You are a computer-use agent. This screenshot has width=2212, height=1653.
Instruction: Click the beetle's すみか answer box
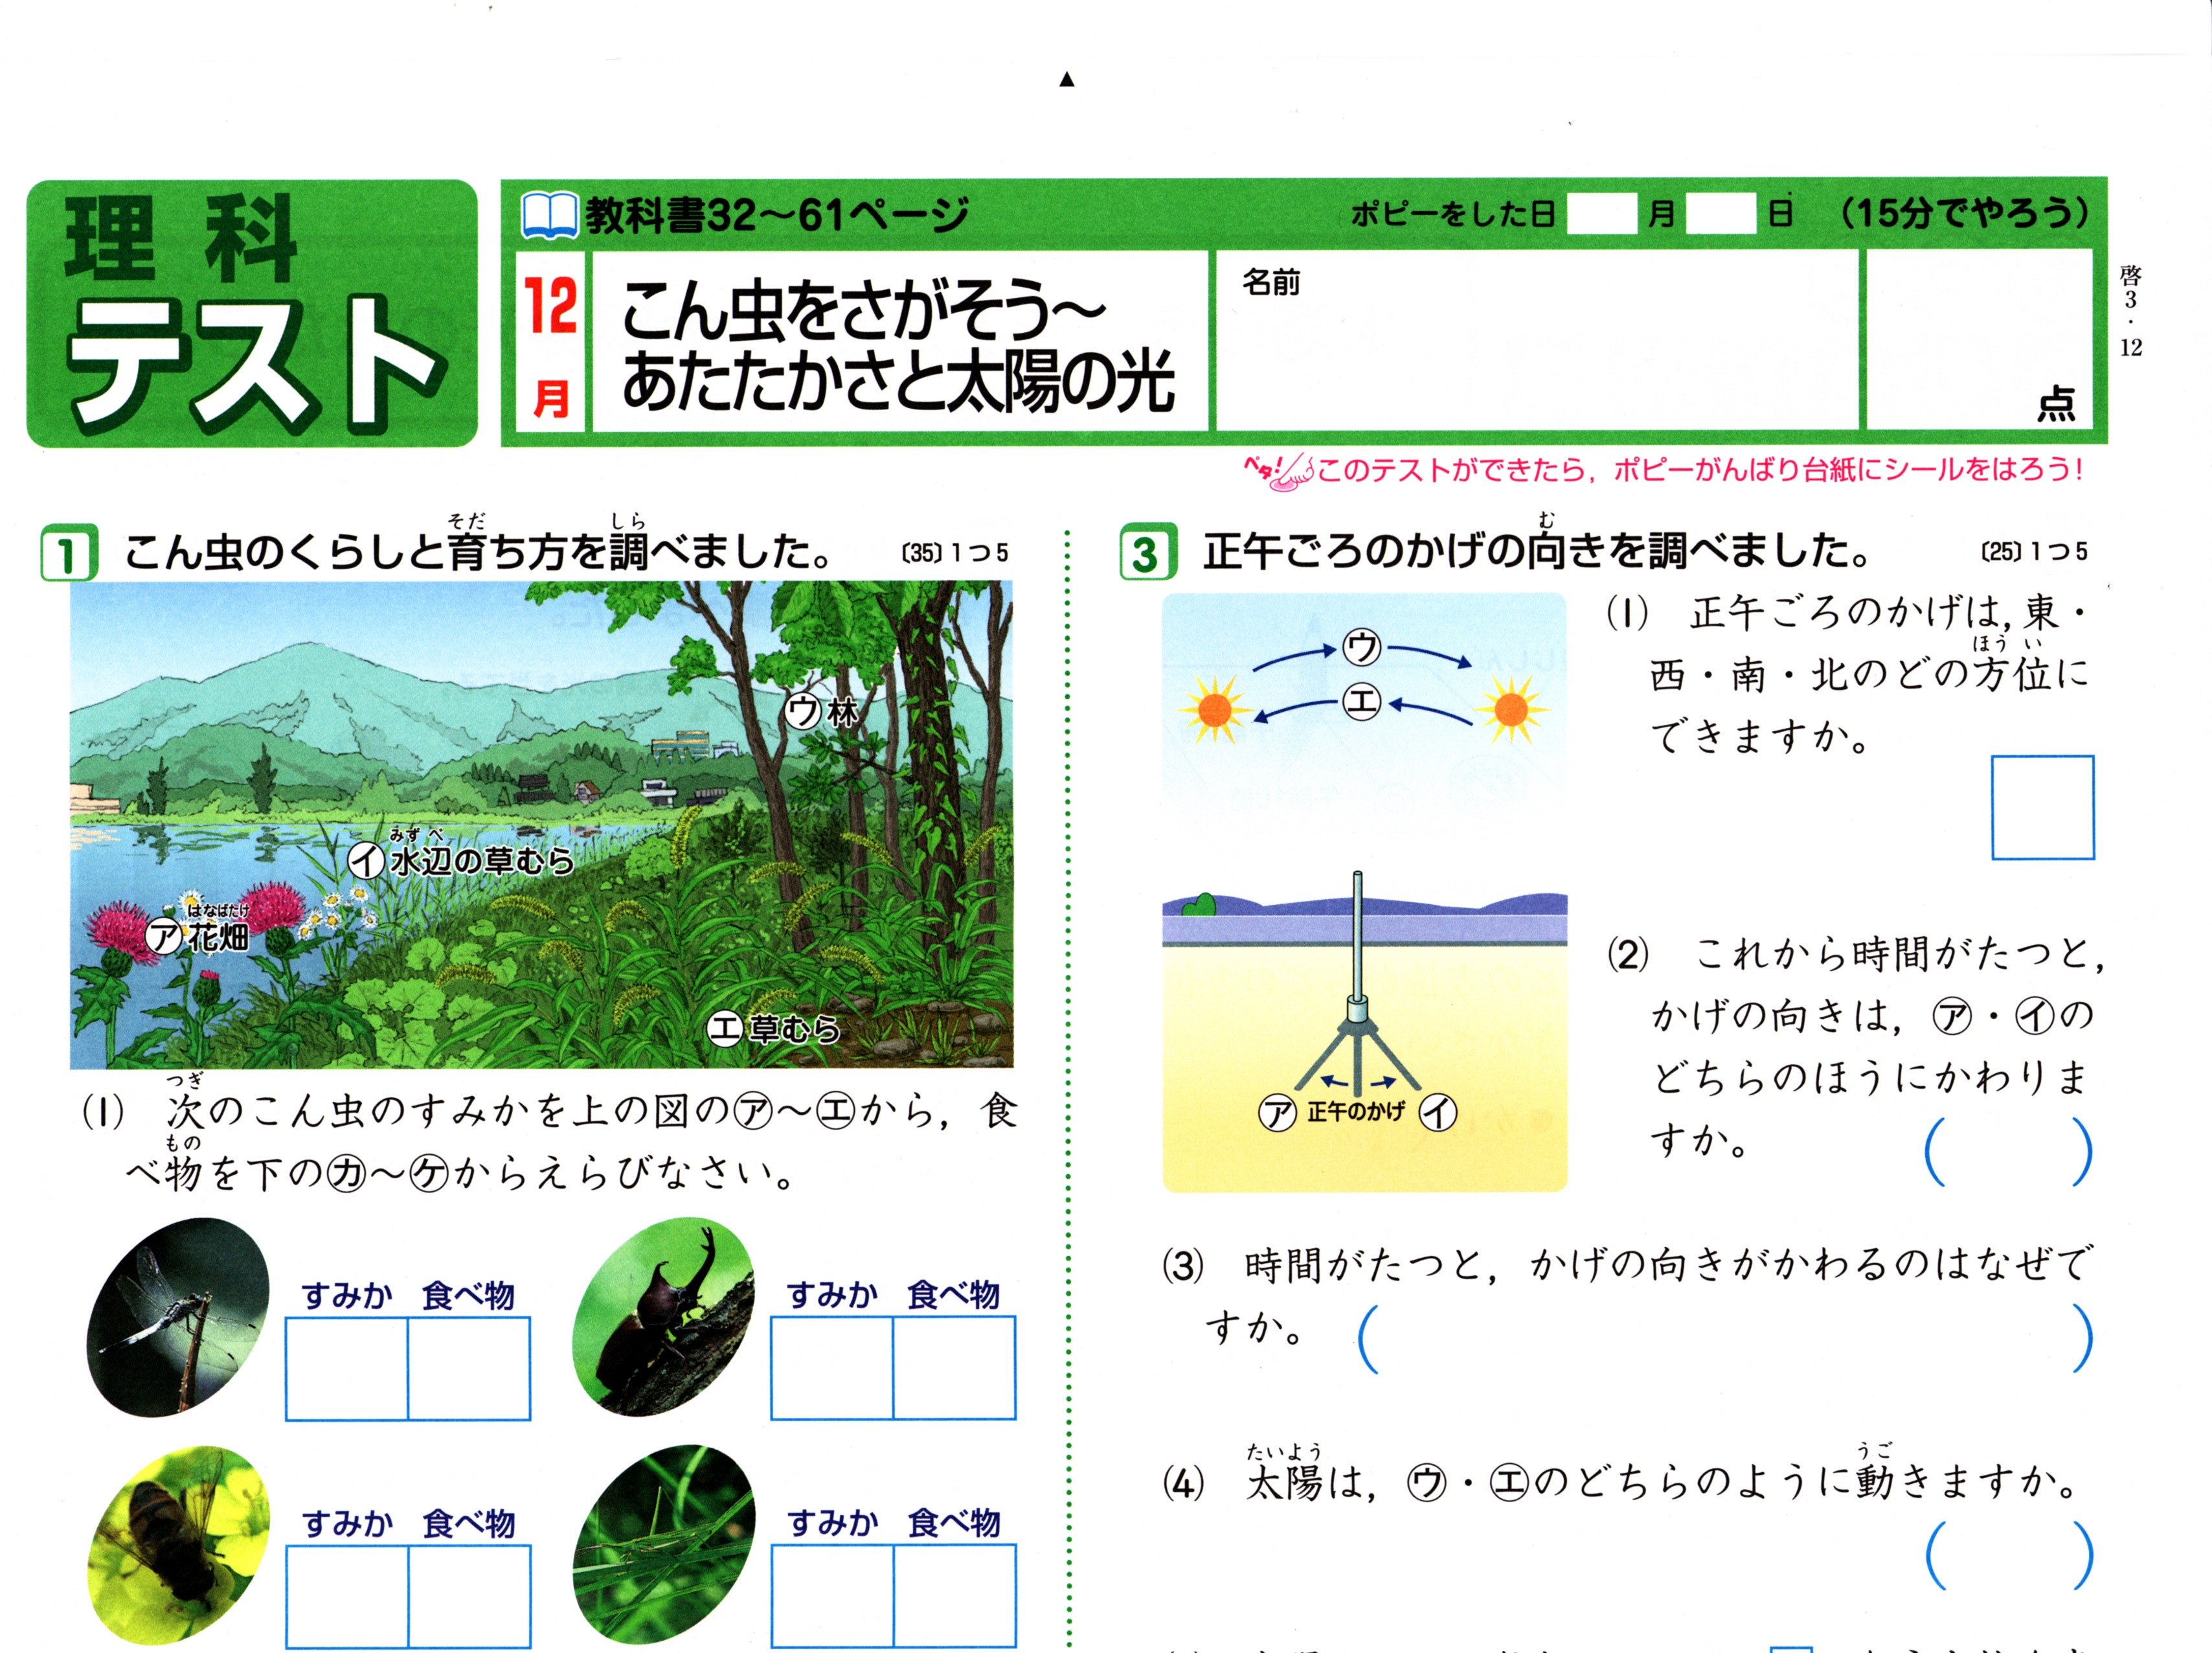tap(832, 1367)
